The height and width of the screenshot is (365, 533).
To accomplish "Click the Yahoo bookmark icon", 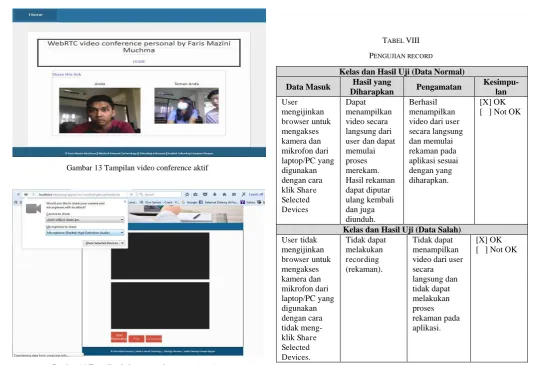I will [x=243, y=202].
